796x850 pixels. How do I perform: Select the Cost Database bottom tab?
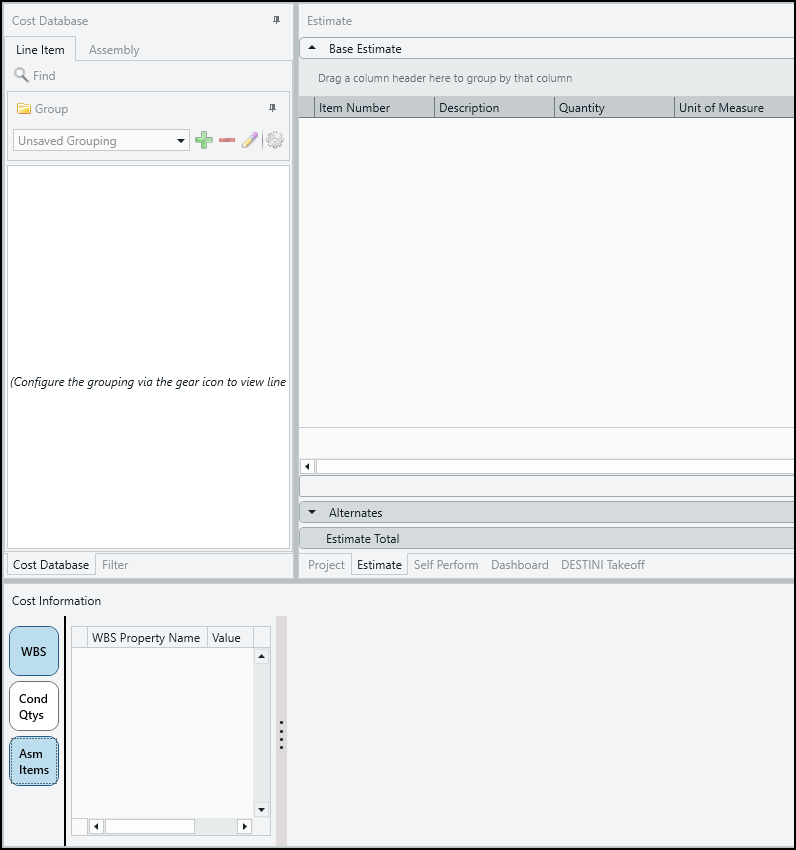[x=51, y=564]
